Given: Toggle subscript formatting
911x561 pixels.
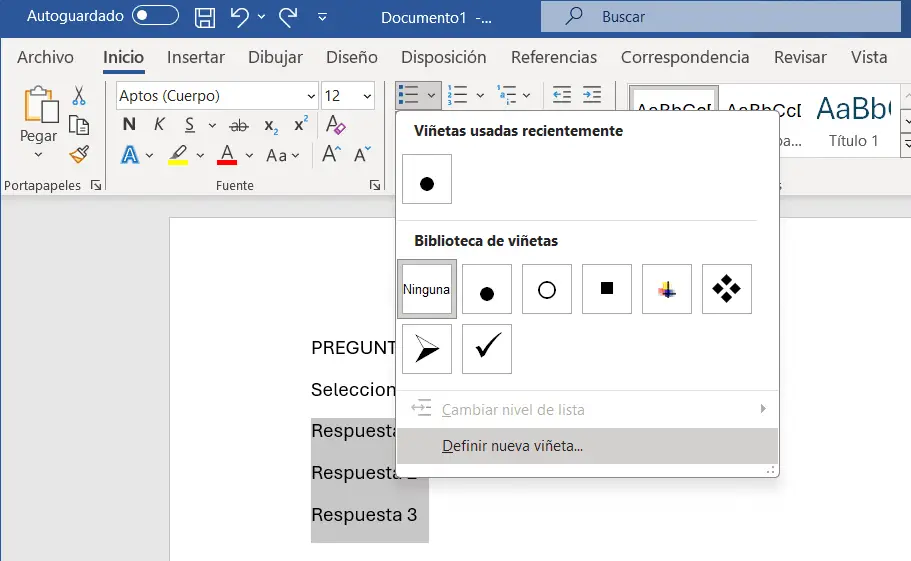Looking at the screenshot, I should tap(271, 125).
